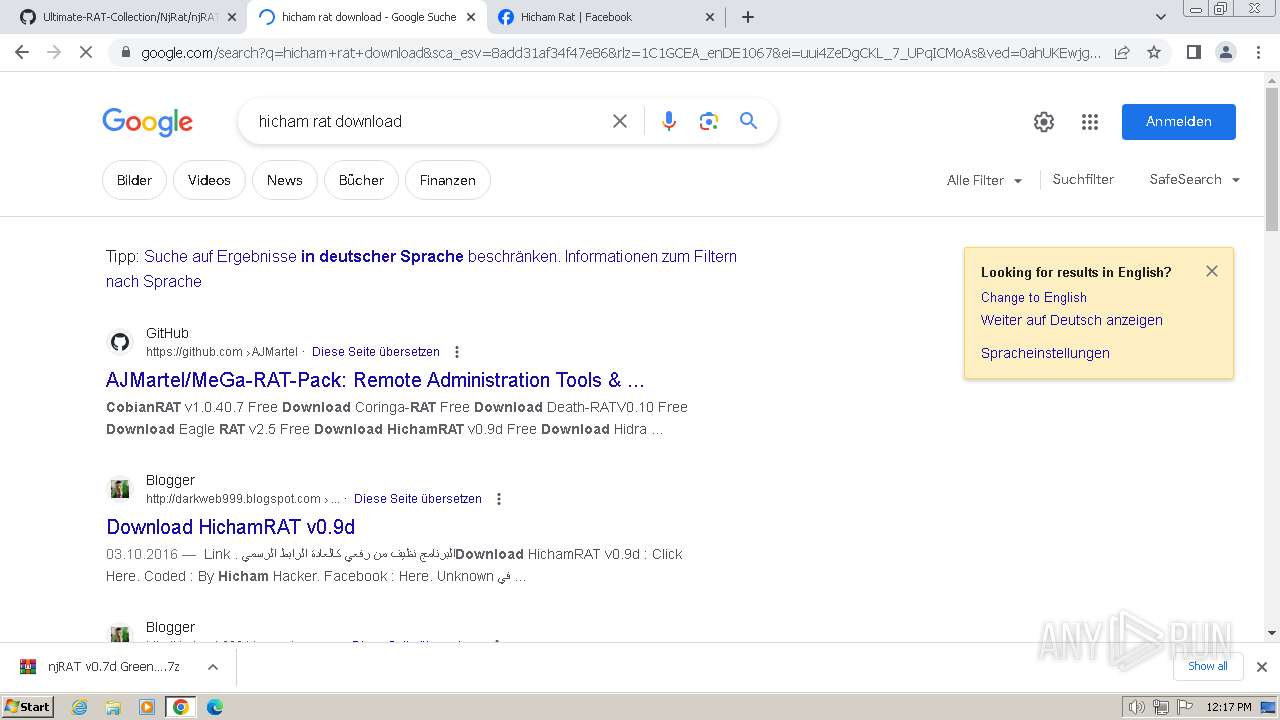Open Google quick settings gear

point(1044,122)
